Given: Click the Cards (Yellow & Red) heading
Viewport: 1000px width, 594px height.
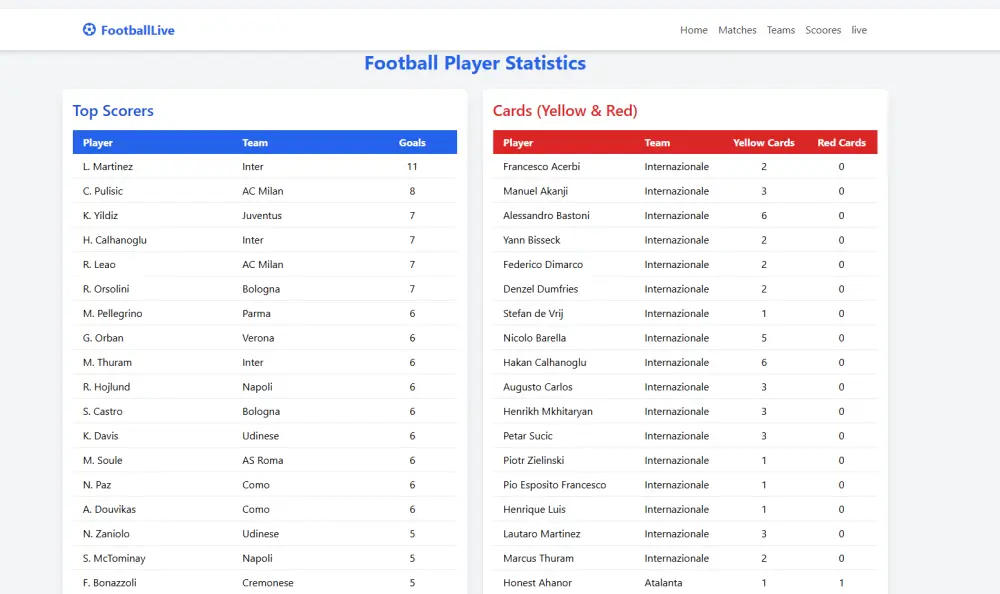Looking at the screenshot, I should [565, 111].
